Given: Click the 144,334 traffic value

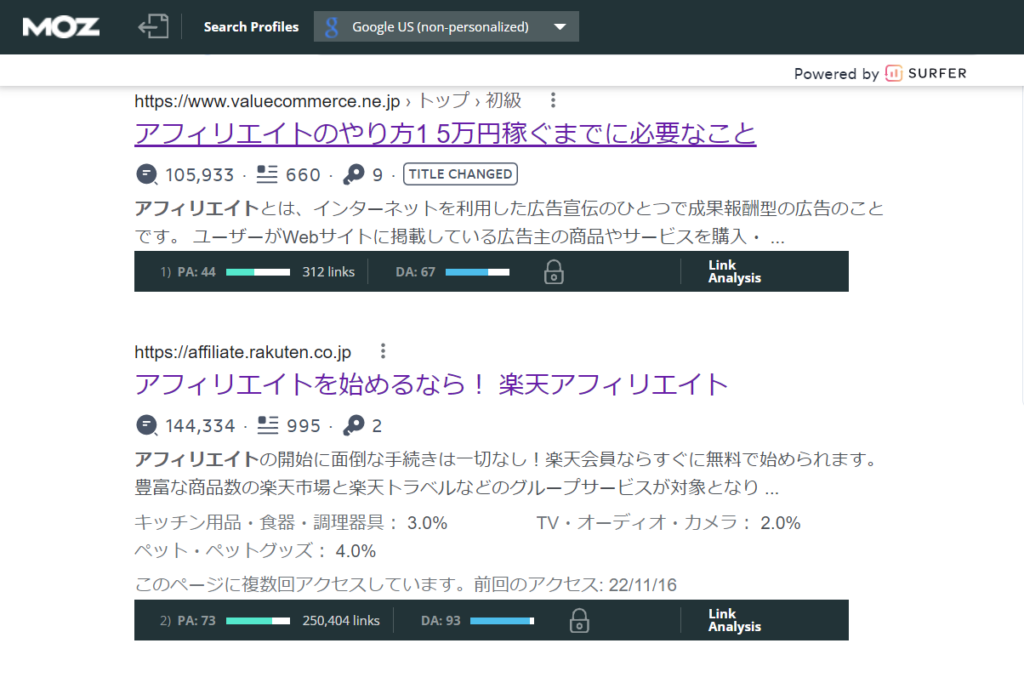Looking at the screenshot, I should pyautogui.click(x=200, y=426).
